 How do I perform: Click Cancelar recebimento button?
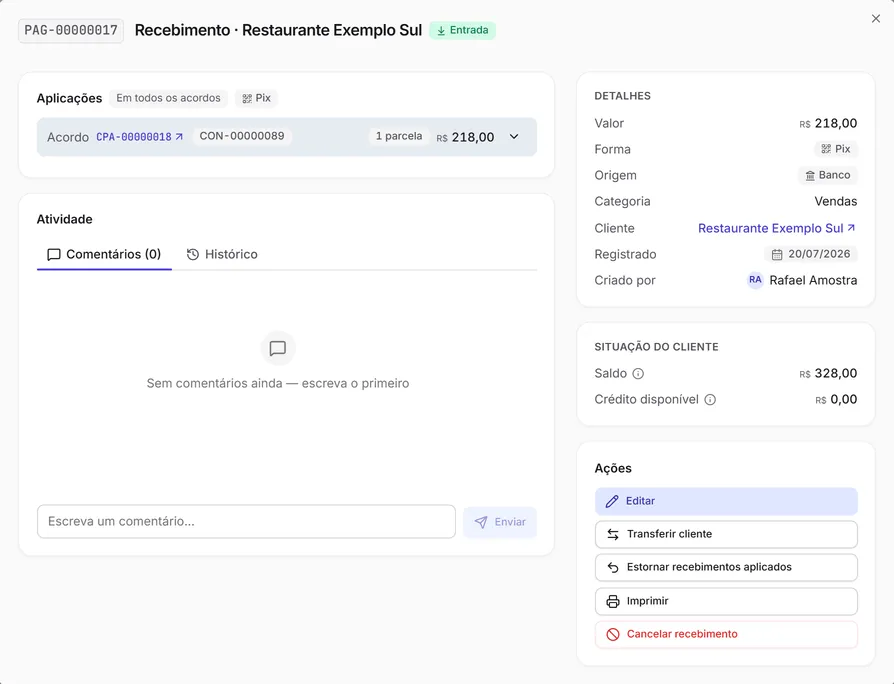coord(726,634)
